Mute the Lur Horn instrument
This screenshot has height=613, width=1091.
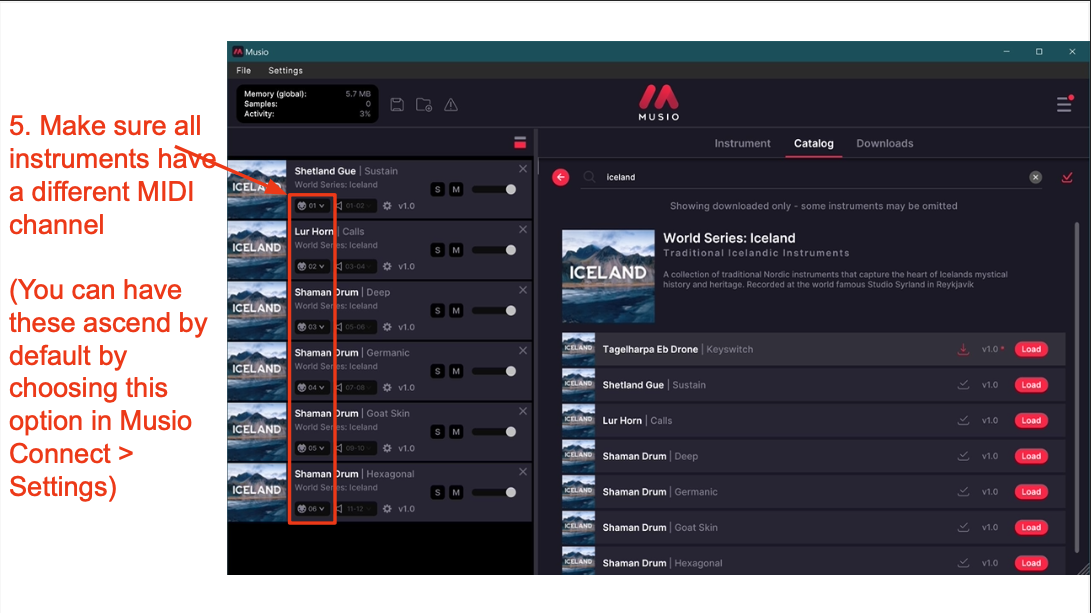click(x=456, y=250)
